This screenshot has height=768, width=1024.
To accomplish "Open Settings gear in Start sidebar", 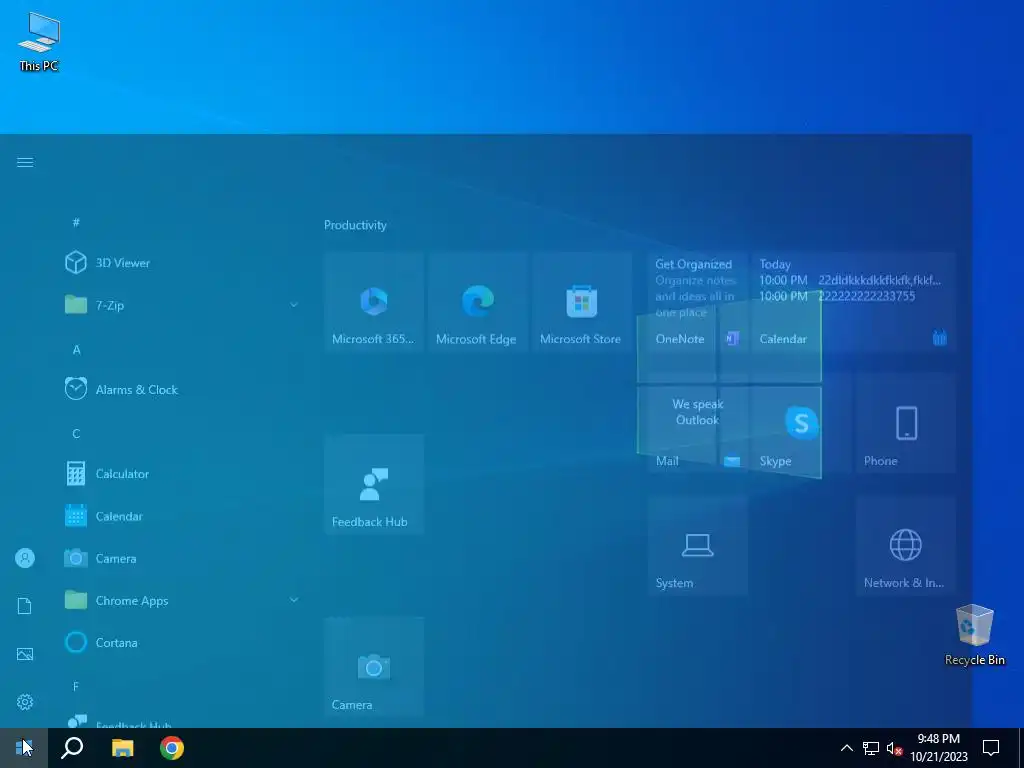I will [25, 702].
